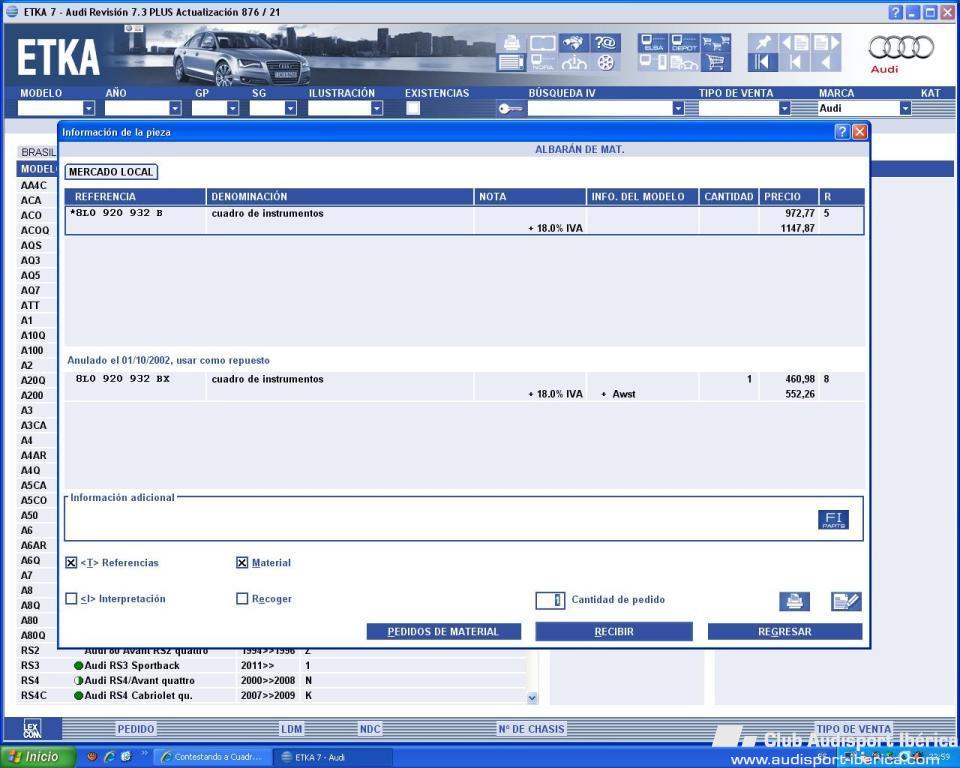Expand the Tipo de Venta dropdown
The height and width of the screenshot is (768, 960).
coord(785,108)
